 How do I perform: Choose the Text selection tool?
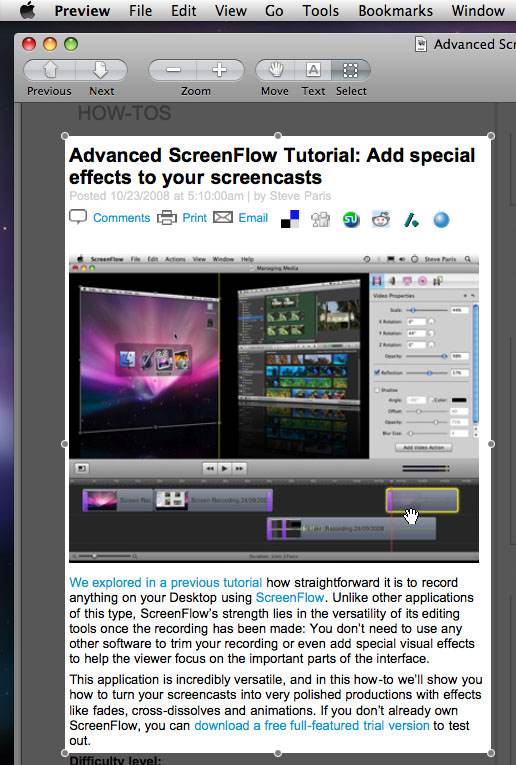[x=313, y=70]
